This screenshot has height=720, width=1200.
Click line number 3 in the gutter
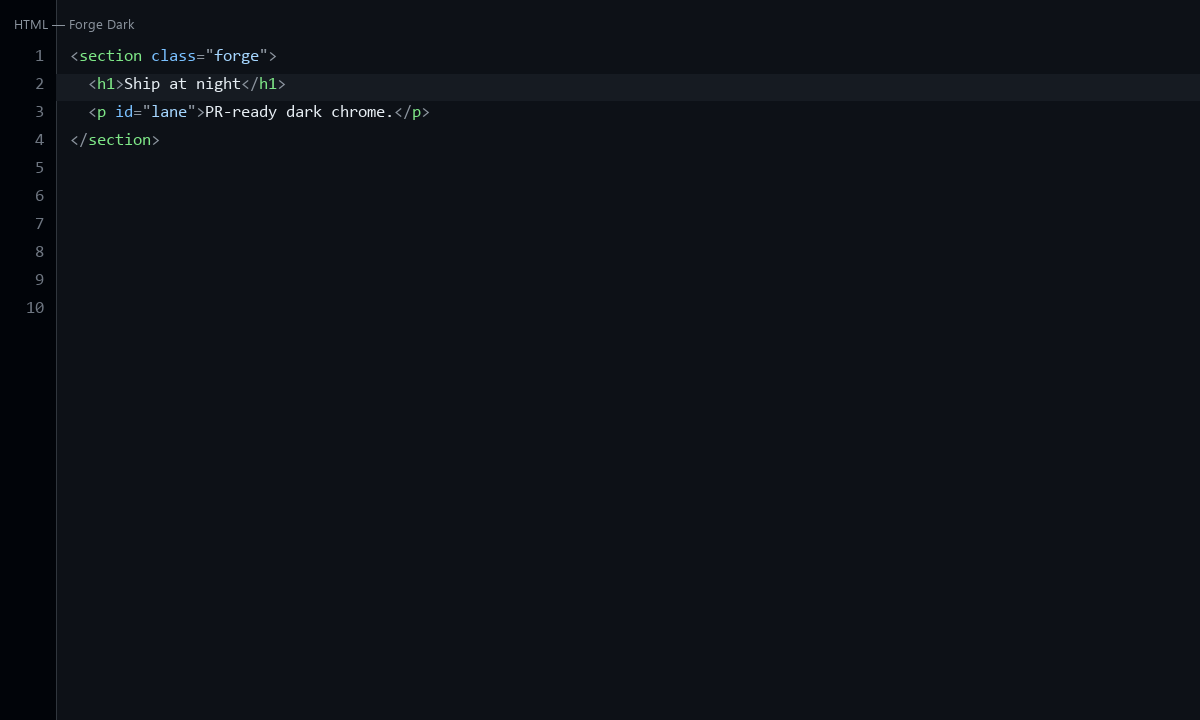click(39, 112)
